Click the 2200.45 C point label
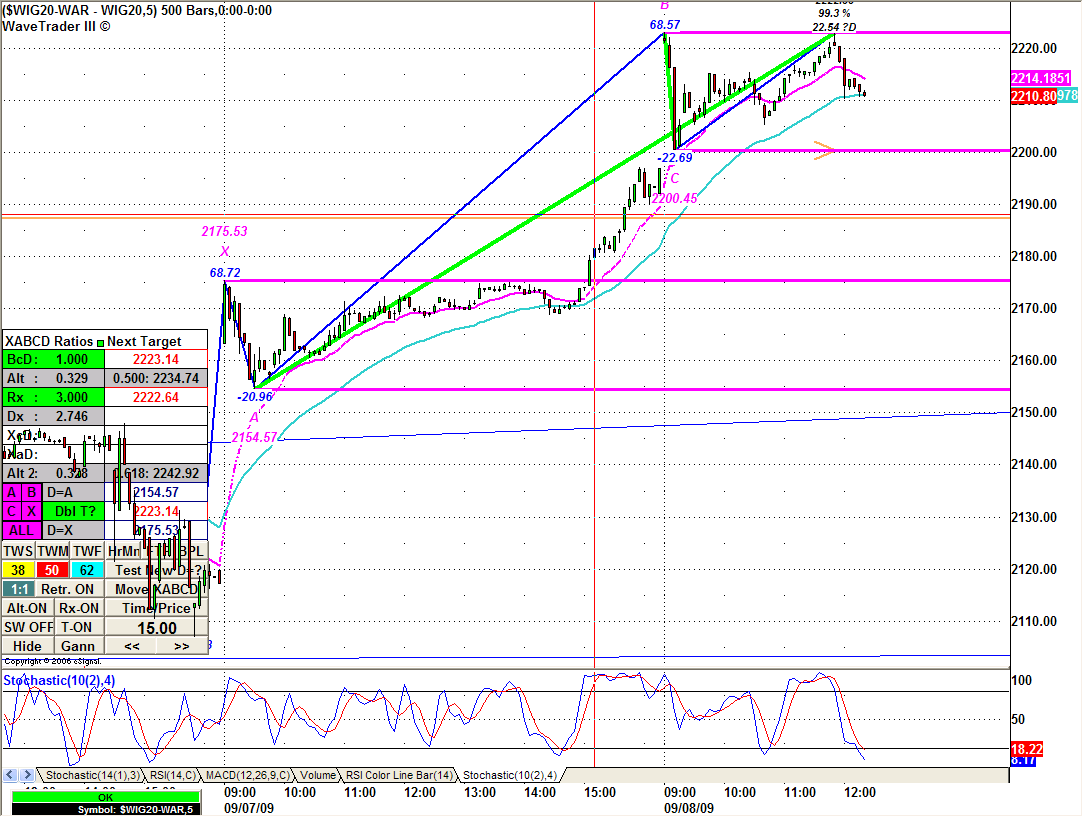 tap(675, 198)
